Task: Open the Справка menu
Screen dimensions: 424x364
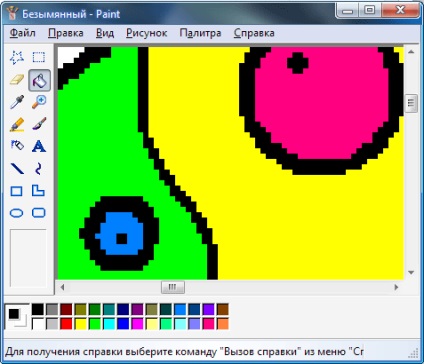Action: [254, 33]
